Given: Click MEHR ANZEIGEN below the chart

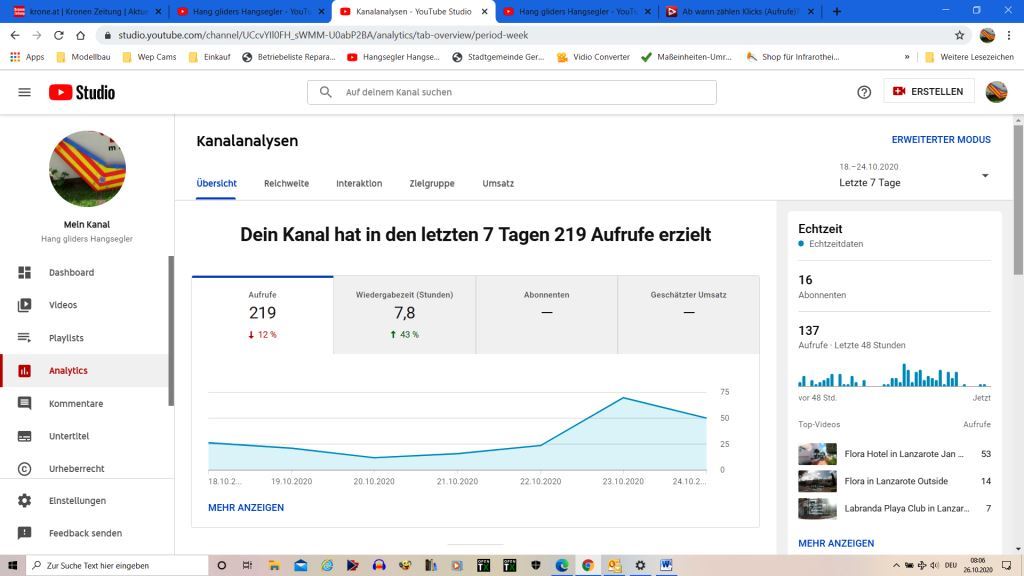Looking at the screenshot, I should 246,508.
